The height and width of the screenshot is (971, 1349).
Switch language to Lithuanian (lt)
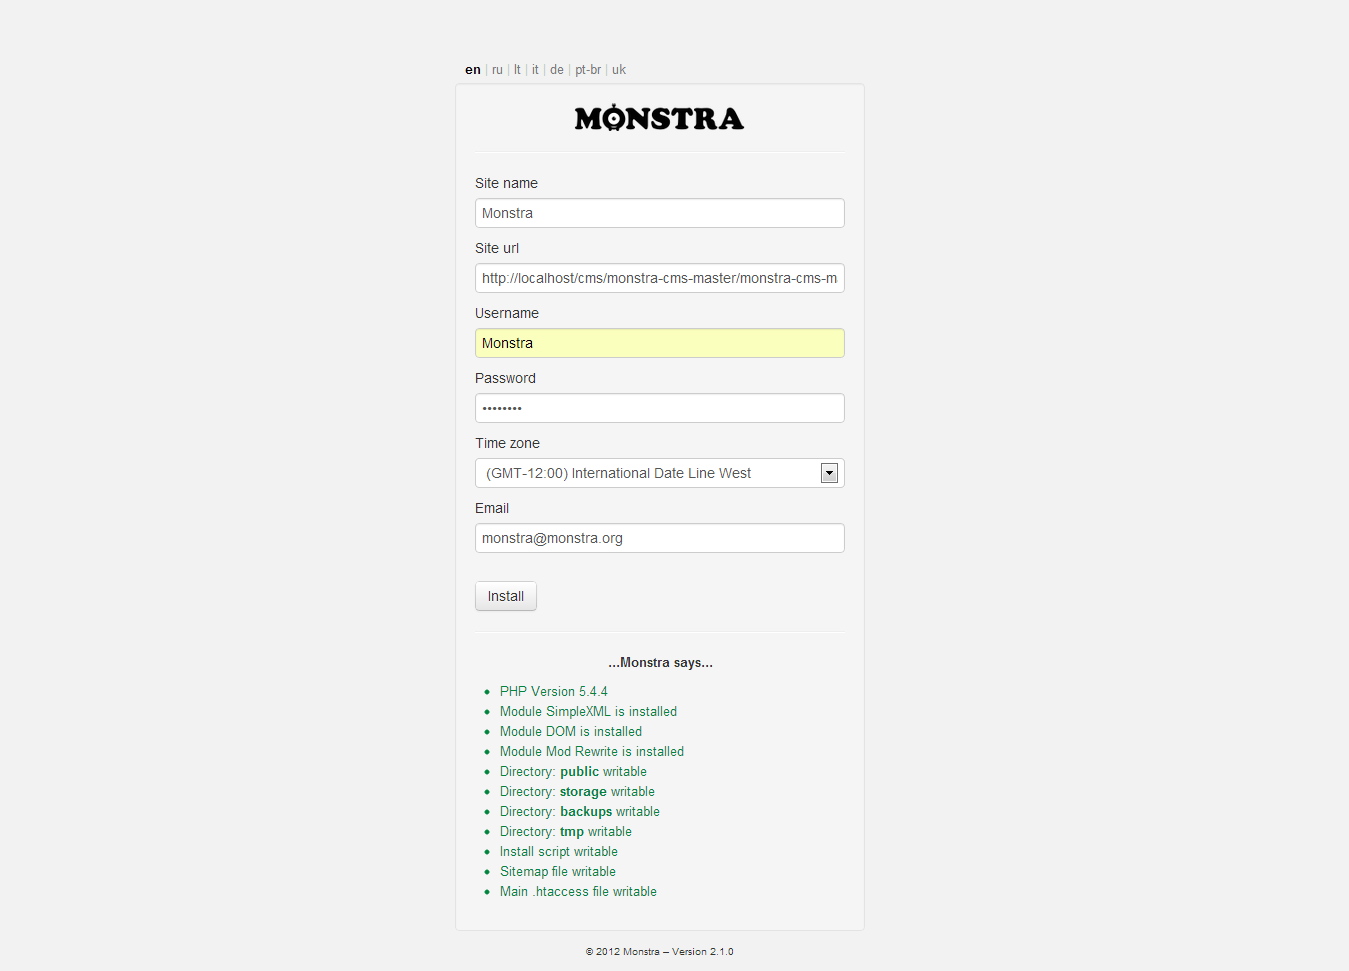pyautogui.click(x=517, y=70)
